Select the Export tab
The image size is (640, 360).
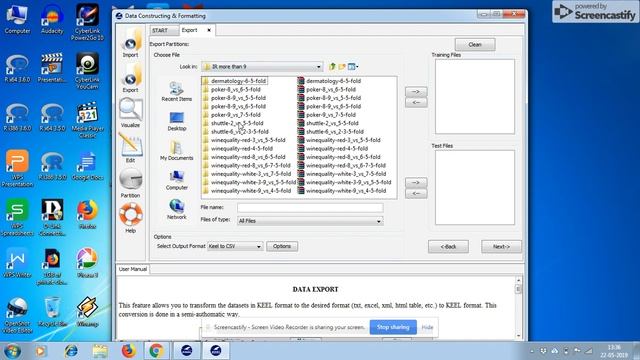189,30
